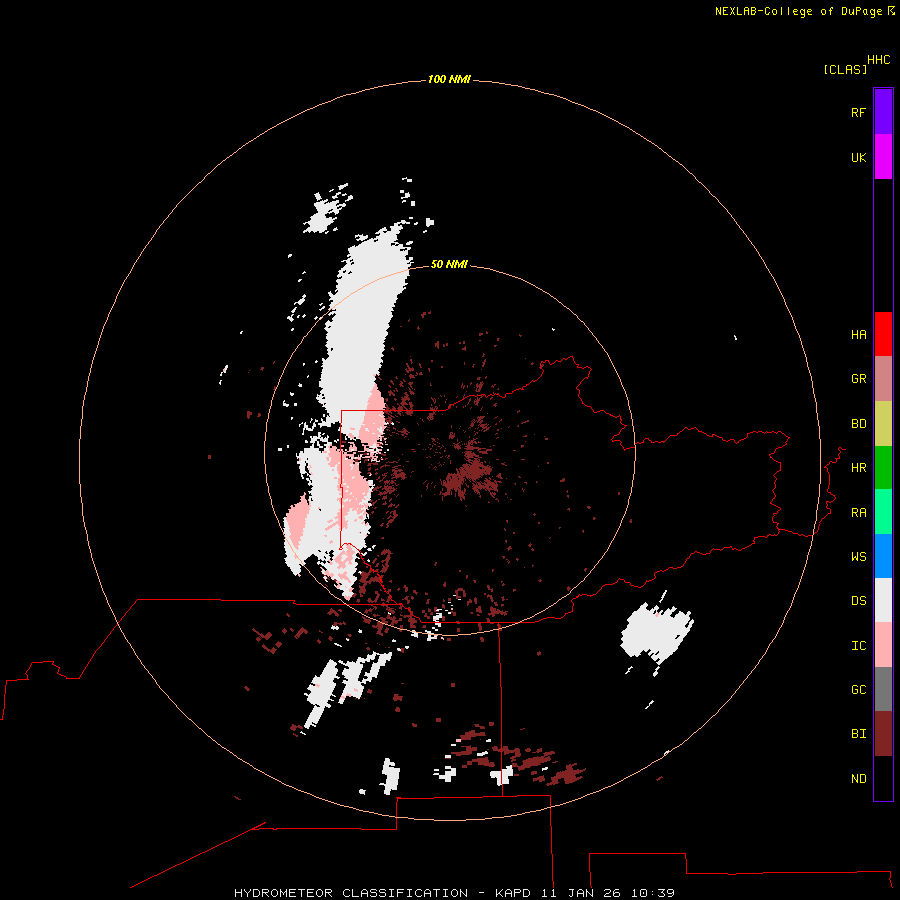Click the UK magenta legend swatch
The height and width of the screenshot is (900, 900).
883,157
